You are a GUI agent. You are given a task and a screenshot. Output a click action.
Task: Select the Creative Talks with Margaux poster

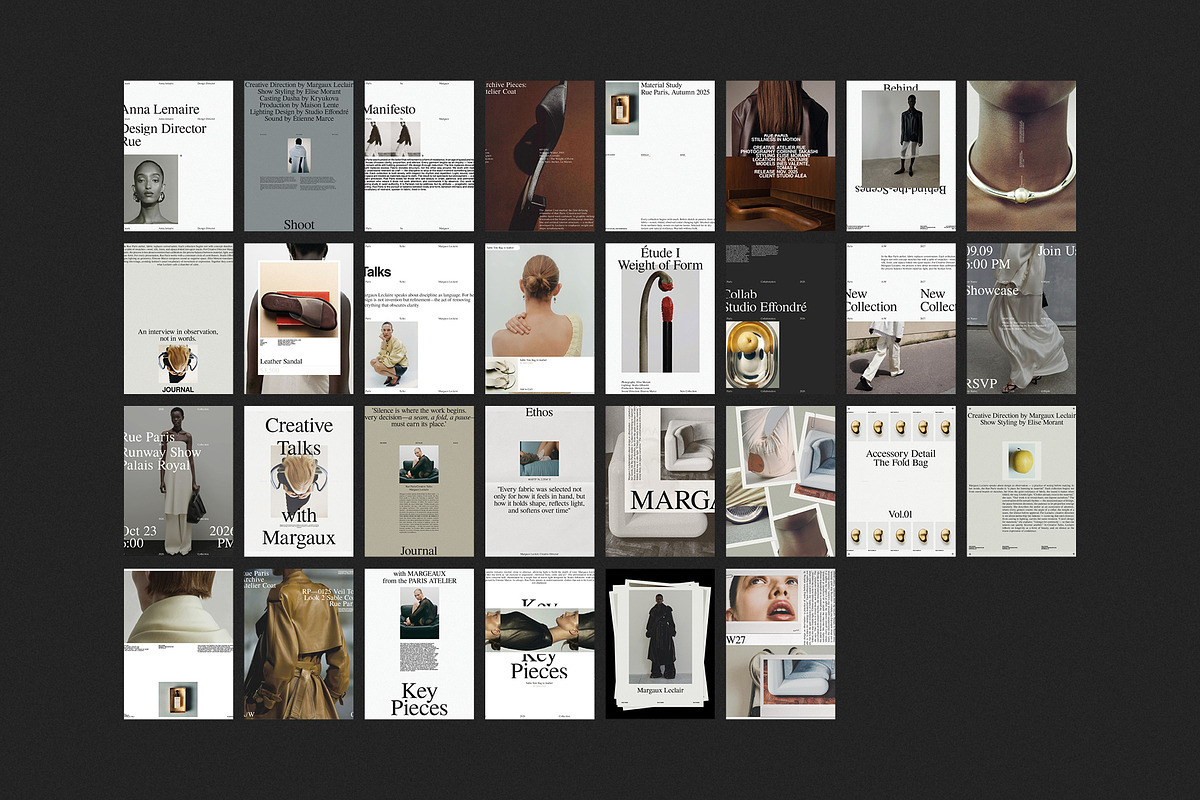pyautogui.click(x=299, y=481)
